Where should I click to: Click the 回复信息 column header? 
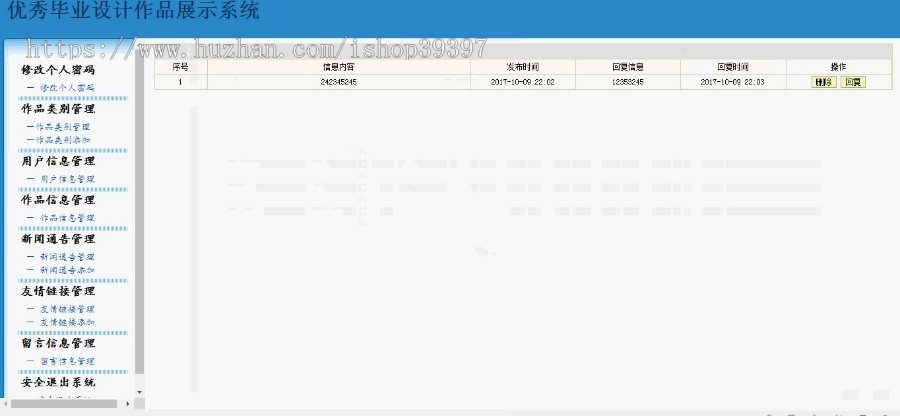(x=628, y=67)
